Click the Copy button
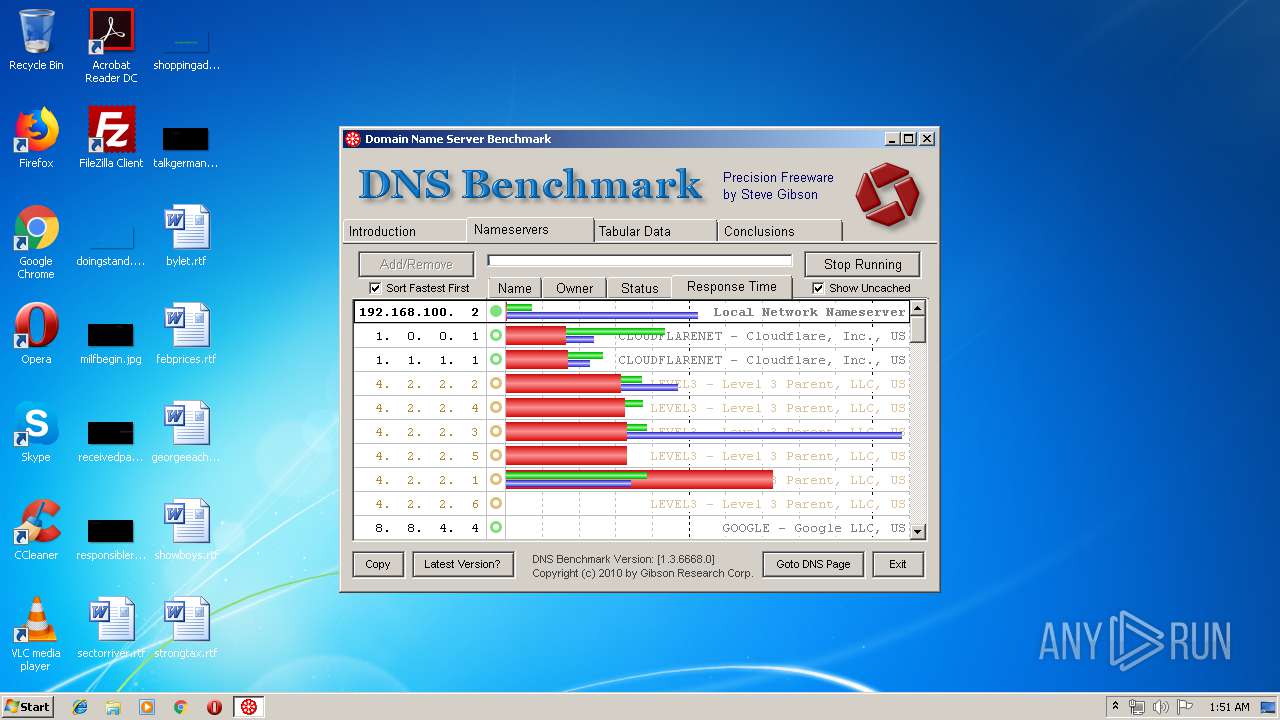The image size is (1280, 720). point(378,564)
